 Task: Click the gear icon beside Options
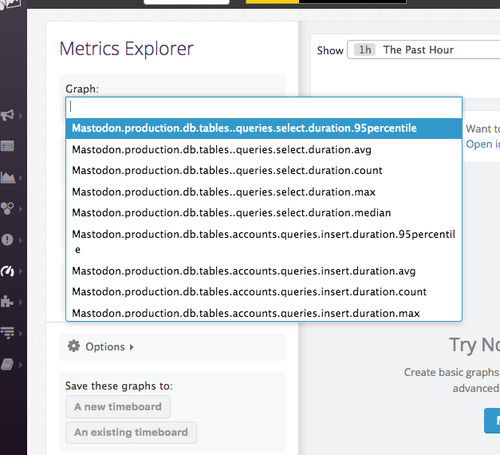click(x=73, y=346)
